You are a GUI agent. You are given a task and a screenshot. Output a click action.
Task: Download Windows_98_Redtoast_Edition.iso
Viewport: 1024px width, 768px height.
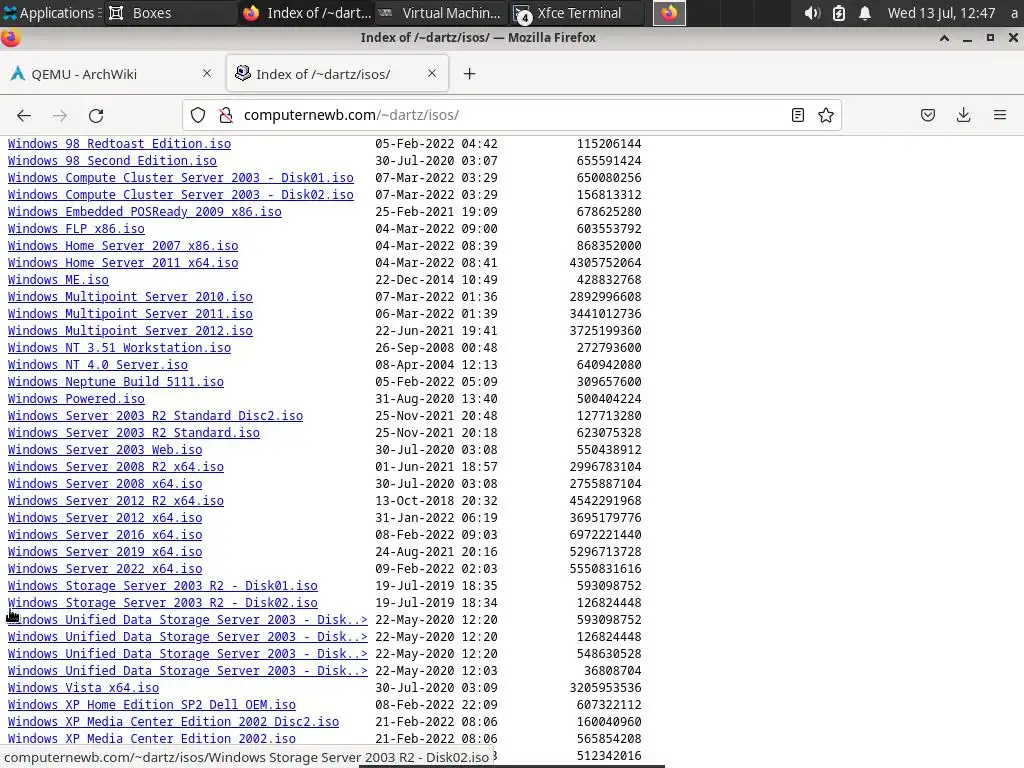point(119,144)
